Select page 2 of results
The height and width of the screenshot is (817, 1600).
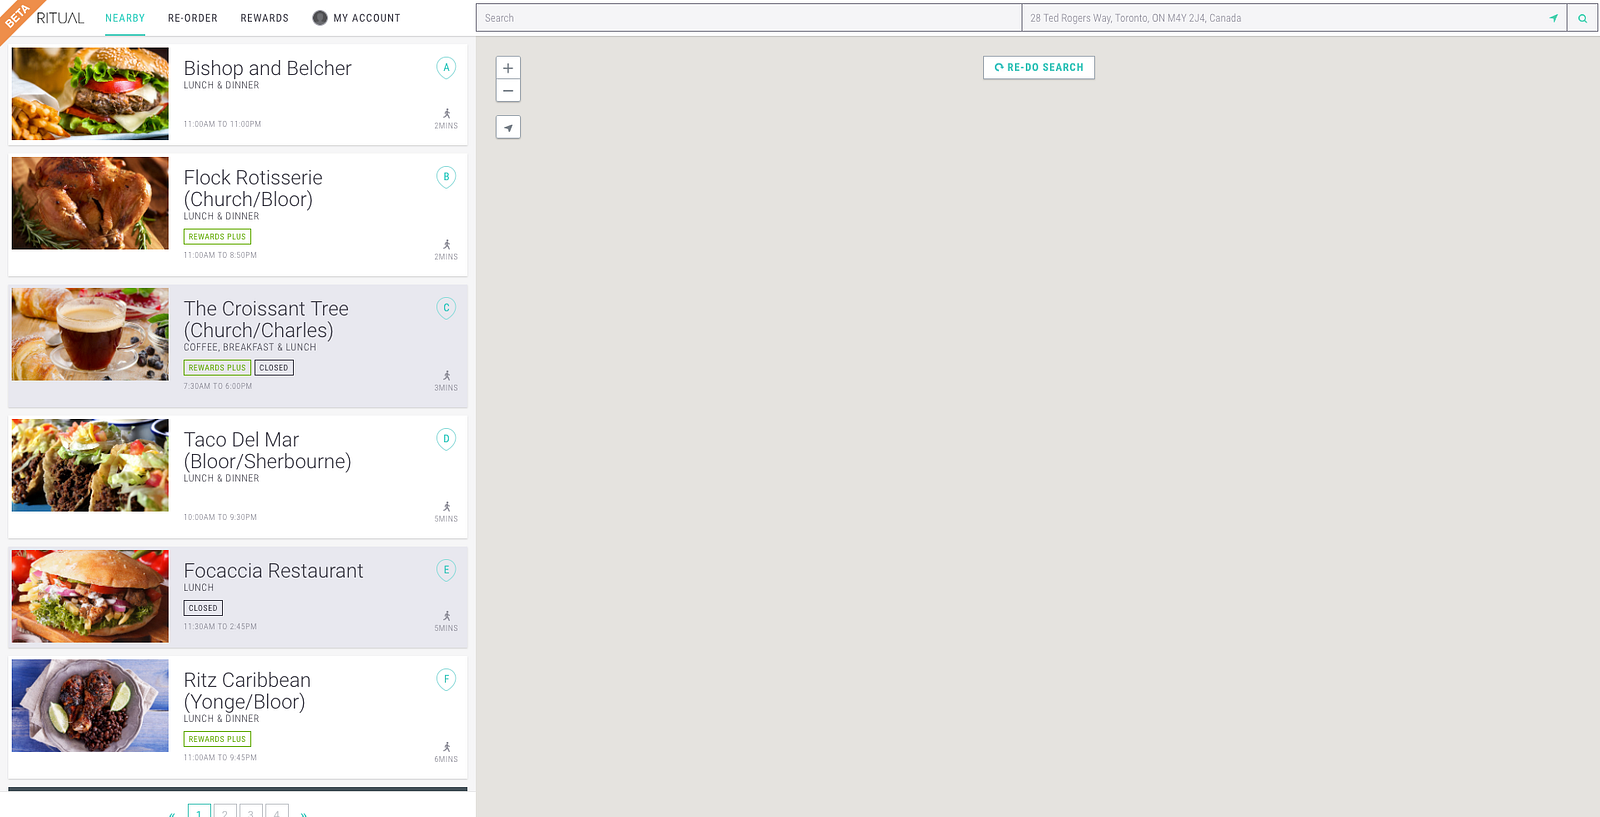point(225,811)
